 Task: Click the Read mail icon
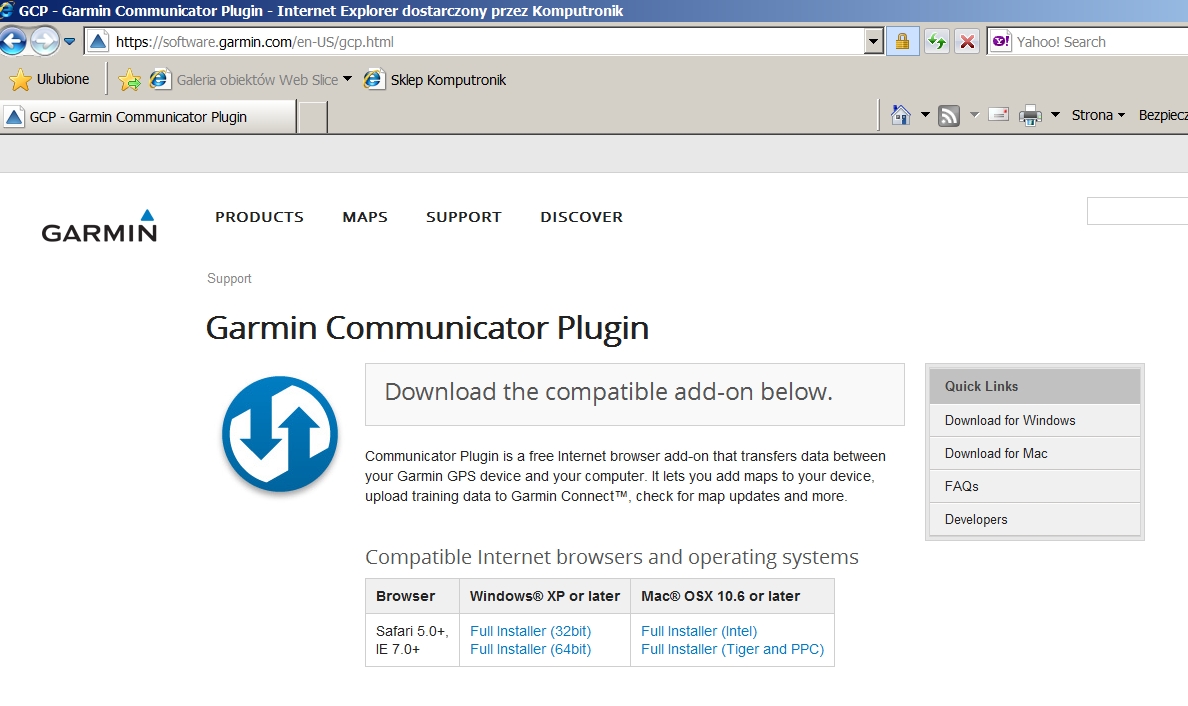click(x=999, y=115)
